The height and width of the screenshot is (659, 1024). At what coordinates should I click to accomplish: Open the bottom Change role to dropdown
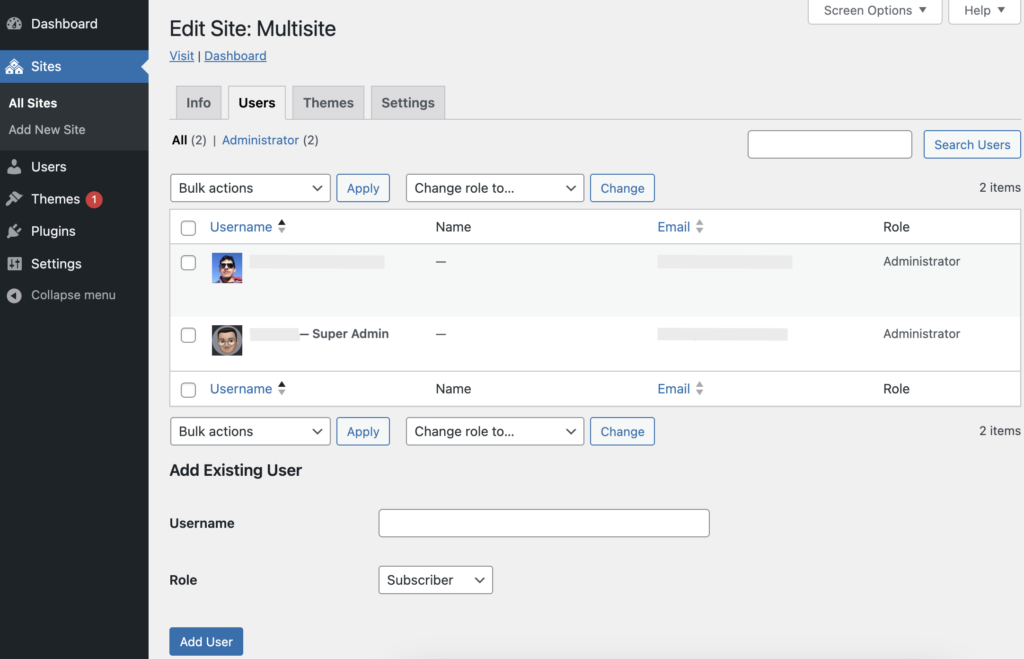coord(495,432)
